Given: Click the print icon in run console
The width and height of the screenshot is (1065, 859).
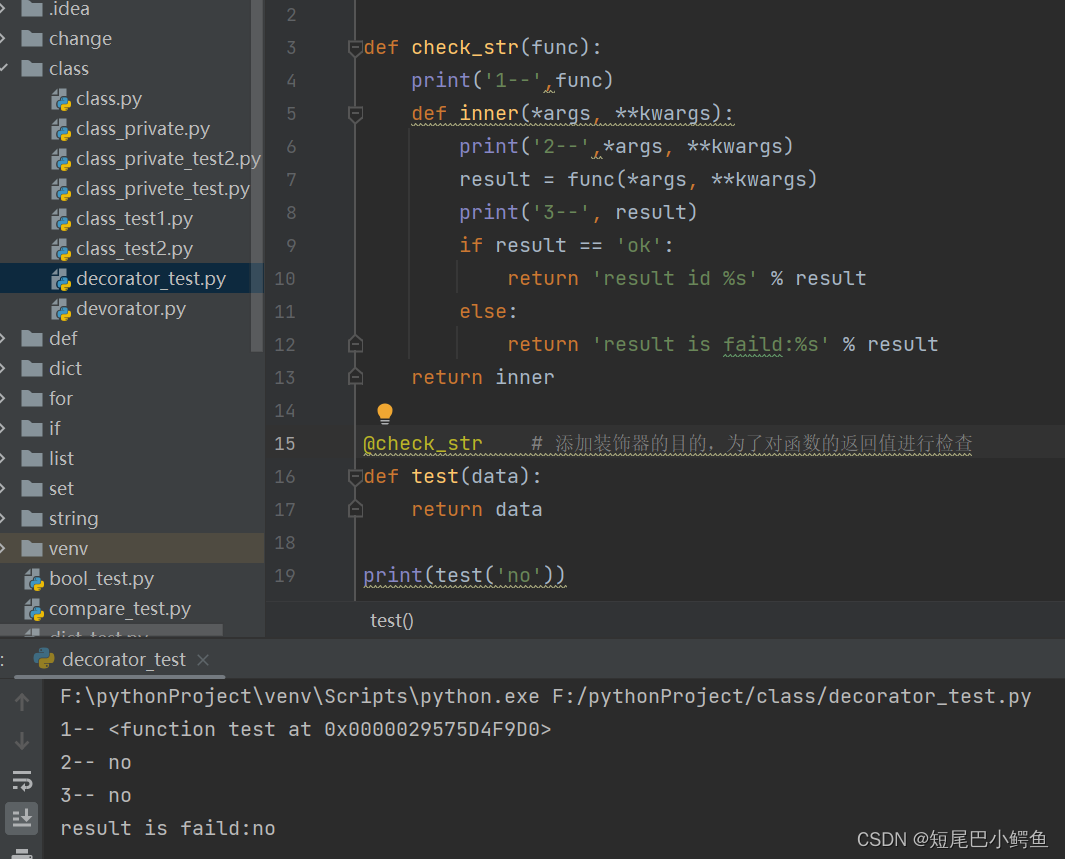Looking at the screenshot, I should coord(22,854).
